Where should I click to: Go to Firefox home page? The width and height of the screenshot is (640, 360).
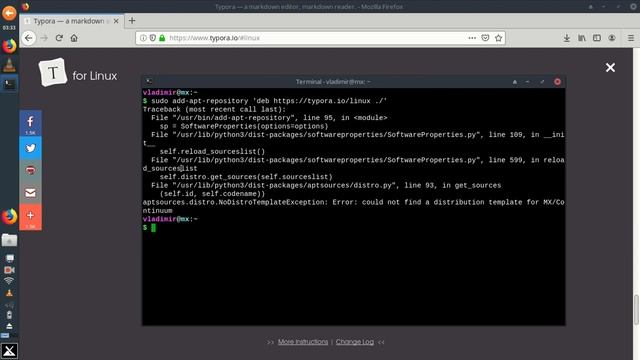[74, 38]
